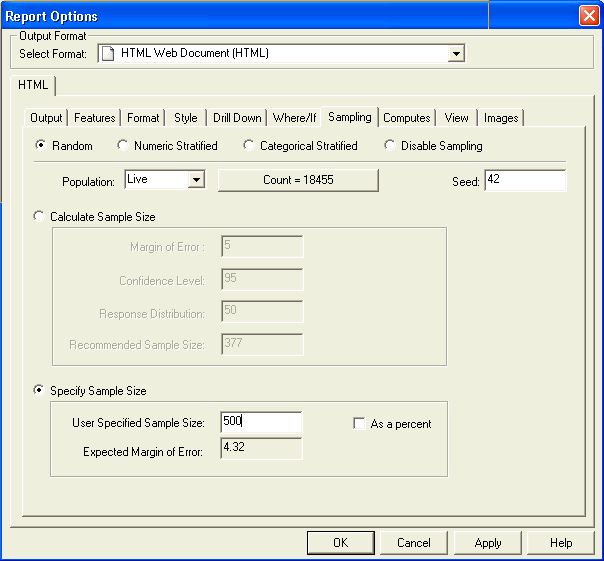Open the Sampling tab
The image size is (604, 561).
tap(350, 117)
